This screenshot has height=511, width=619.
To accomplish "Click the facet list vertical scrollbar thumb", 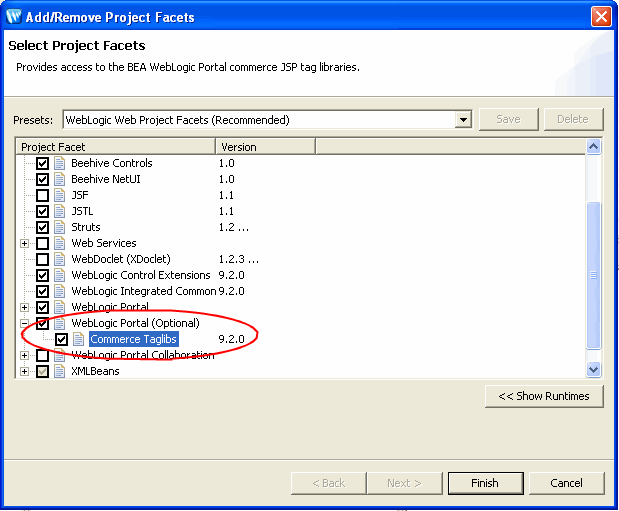I will [593, 275].
